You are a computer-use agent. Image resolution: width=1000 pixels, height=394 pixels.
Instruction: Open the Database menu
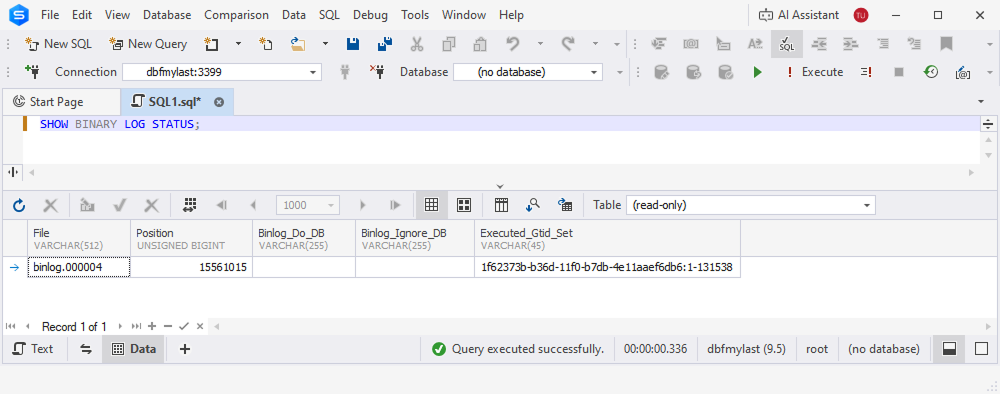coord(167,15)
